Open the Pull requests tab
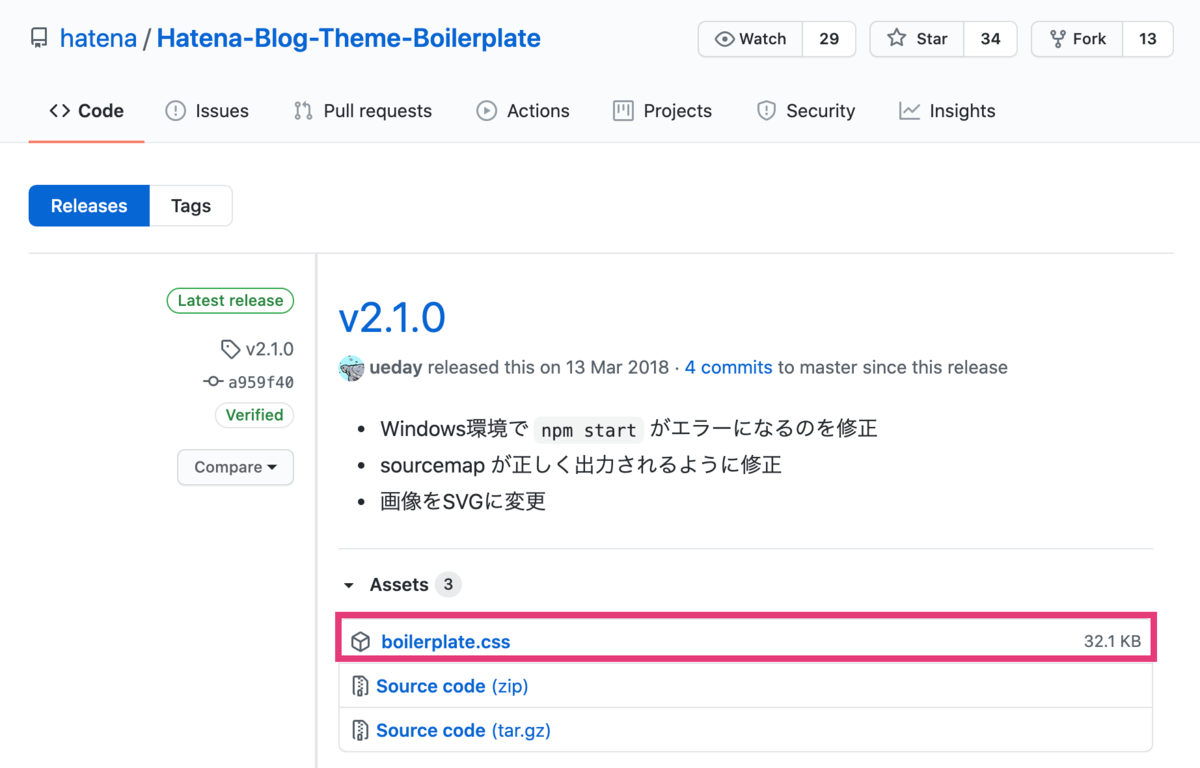 click(x=363, y=111)
